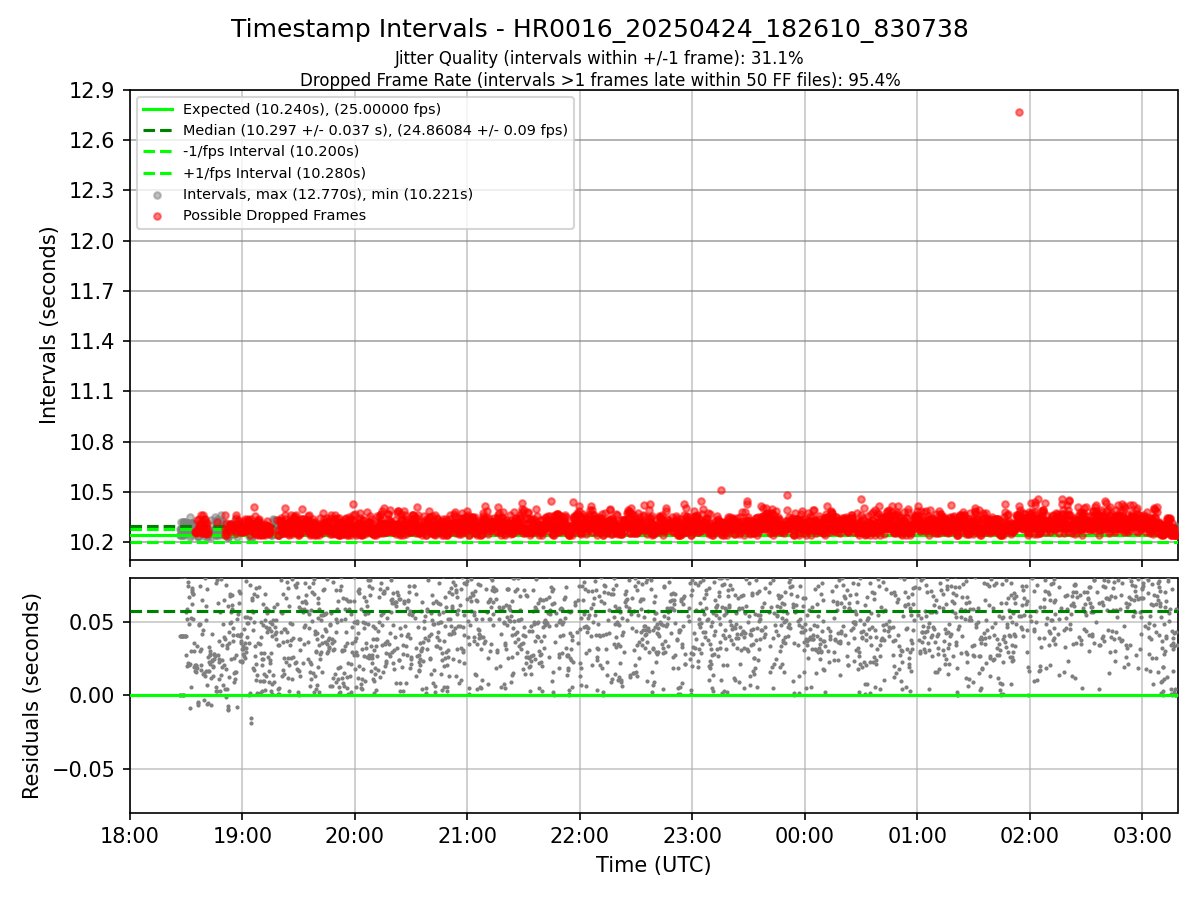Click the 03:00 time tick label
This screenshot has width=1200, height=900.
tap(1142, 835)
